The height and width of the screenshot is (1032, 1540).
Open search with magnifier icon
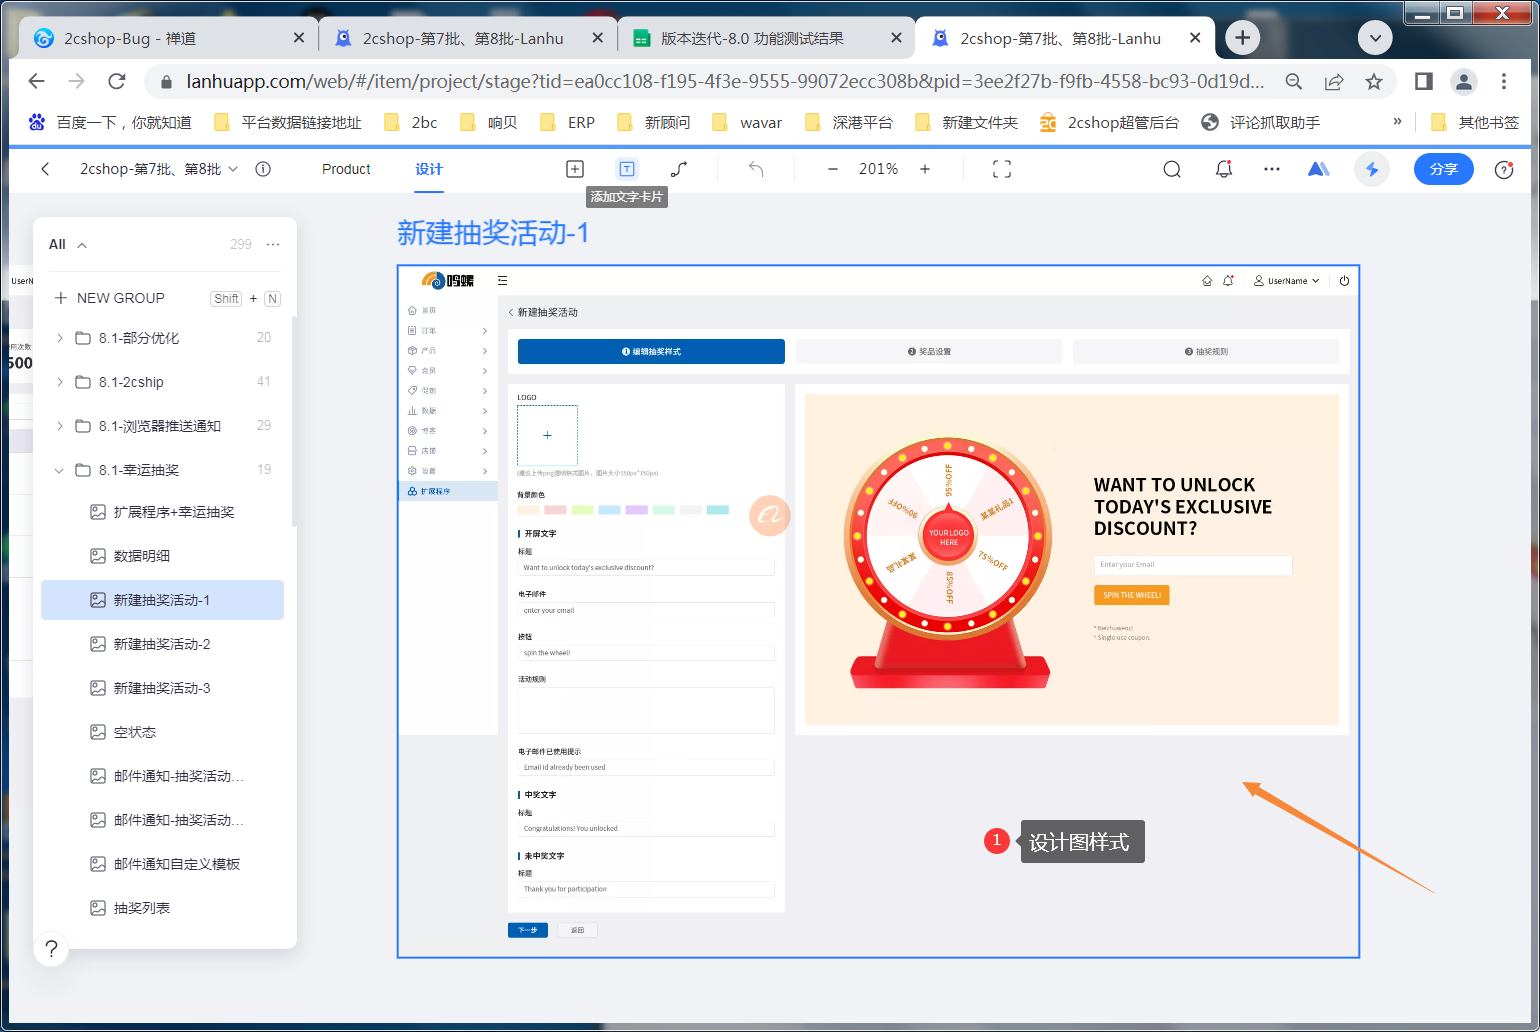1172,169
